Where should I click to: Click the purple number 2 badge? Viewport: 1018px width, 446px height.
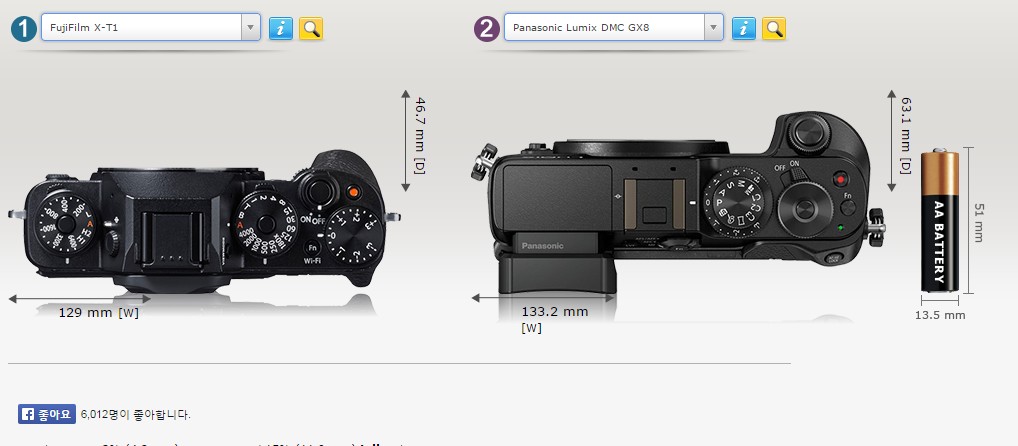487,29
